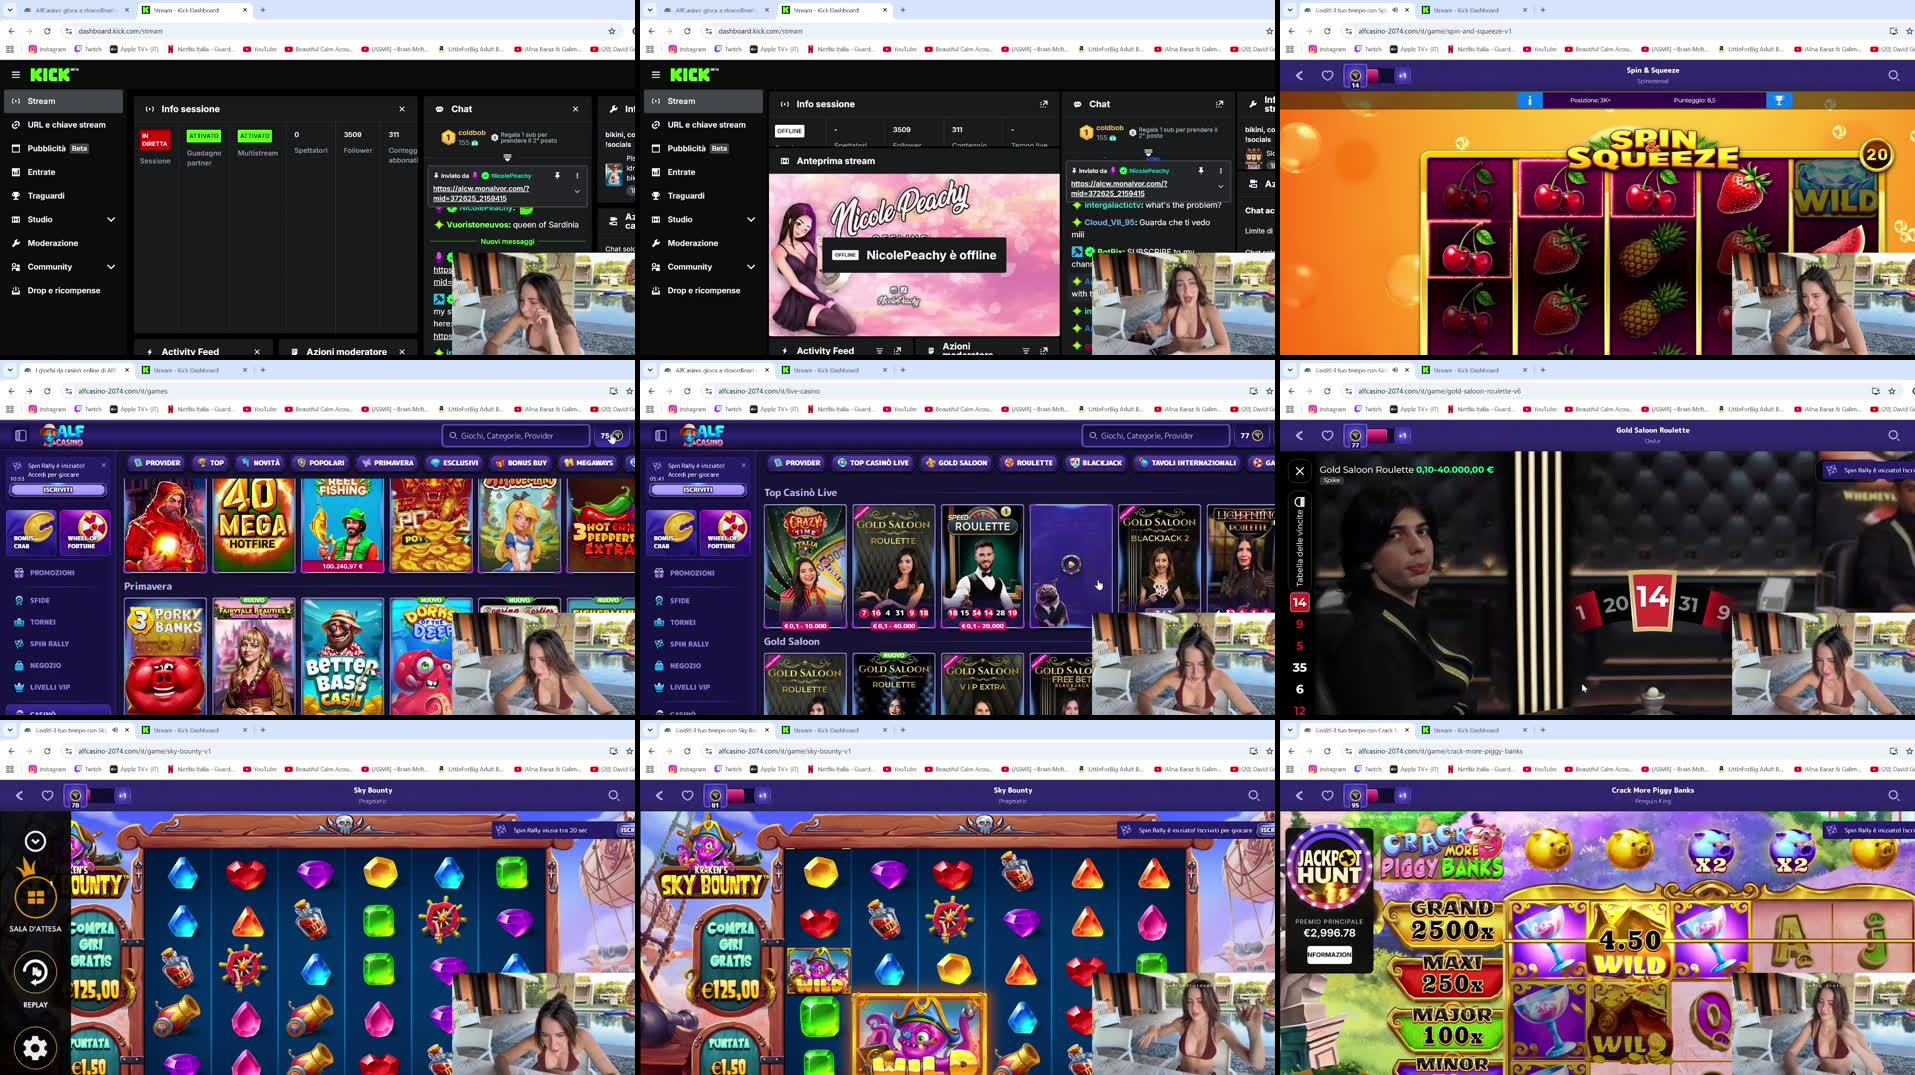Screen dimensions: 1915x1075
Task: Favorite Crack More Piggy Banks with the heart
Action: click(x=1327, y=795)
